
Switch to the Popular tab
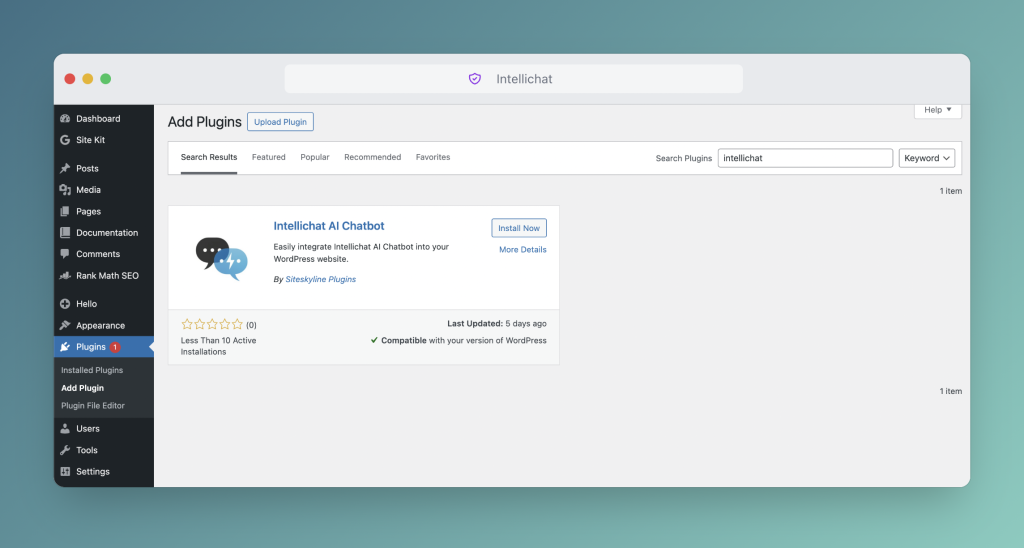click(315, 157)
